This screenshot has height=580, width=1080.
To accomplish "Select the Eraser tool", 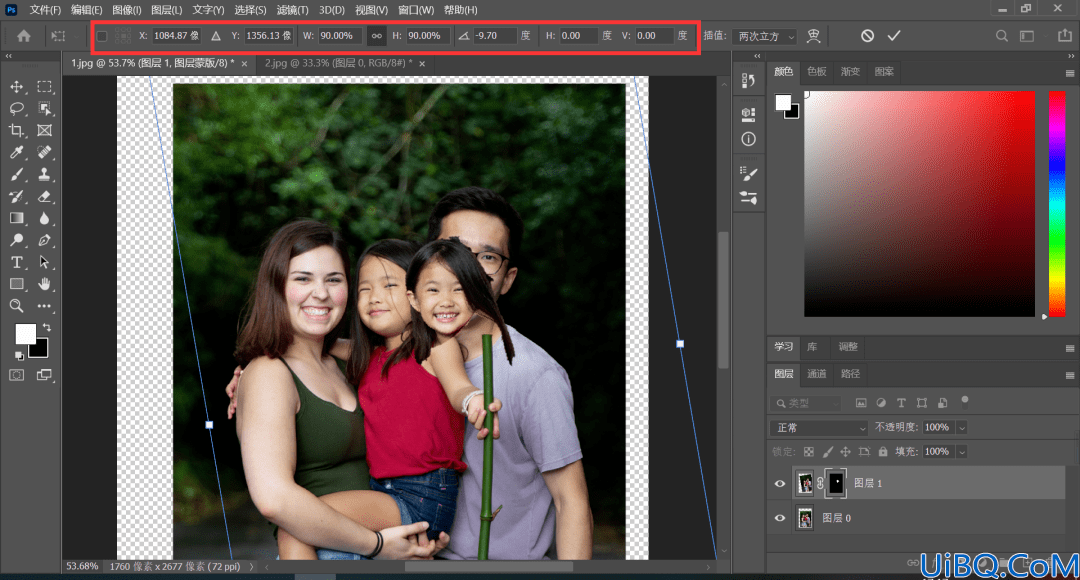I will click(44, 196).
